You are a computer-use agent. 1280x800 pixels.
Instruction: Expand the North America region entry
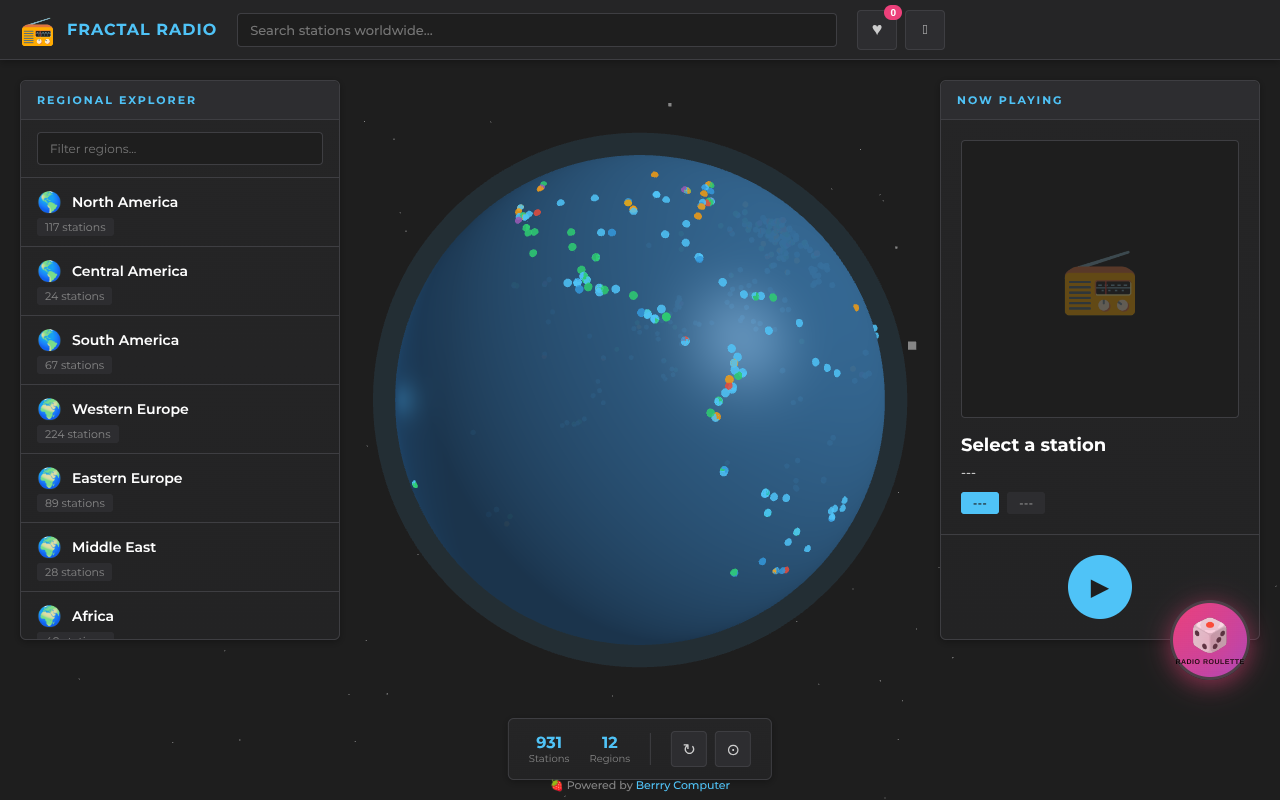click(180, 211)
